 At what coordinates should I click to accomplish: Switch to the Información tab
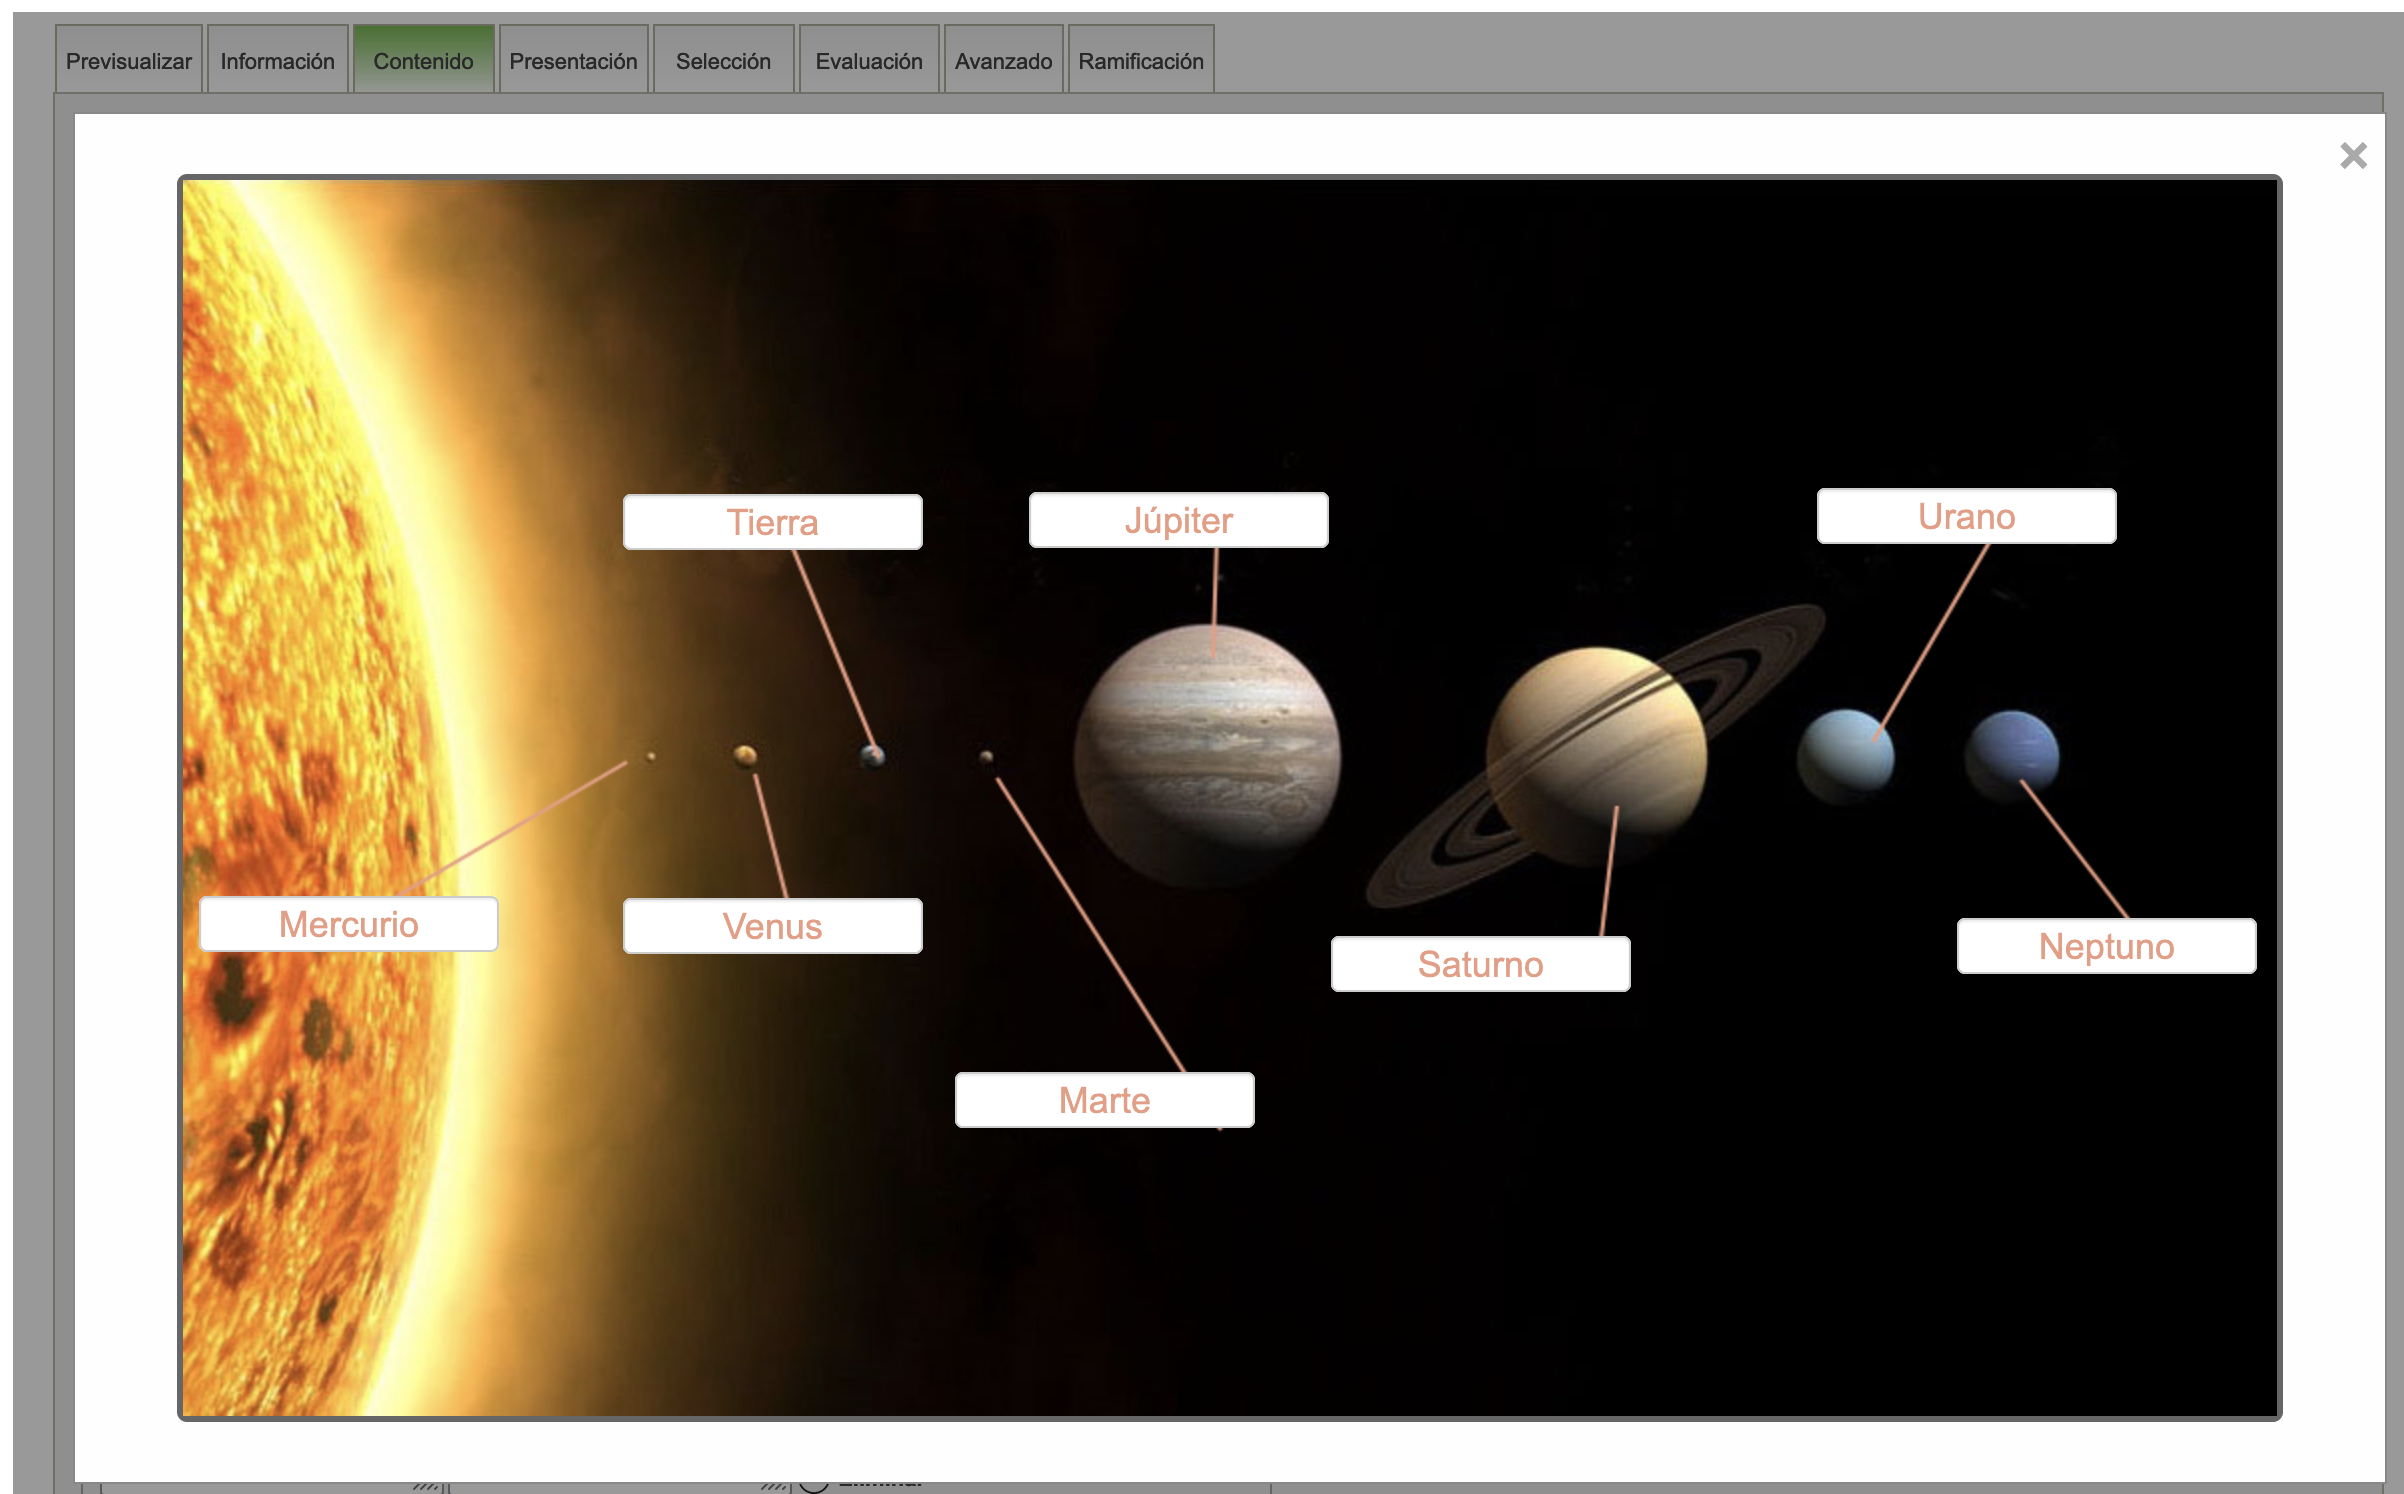click(x=277, y=61)
